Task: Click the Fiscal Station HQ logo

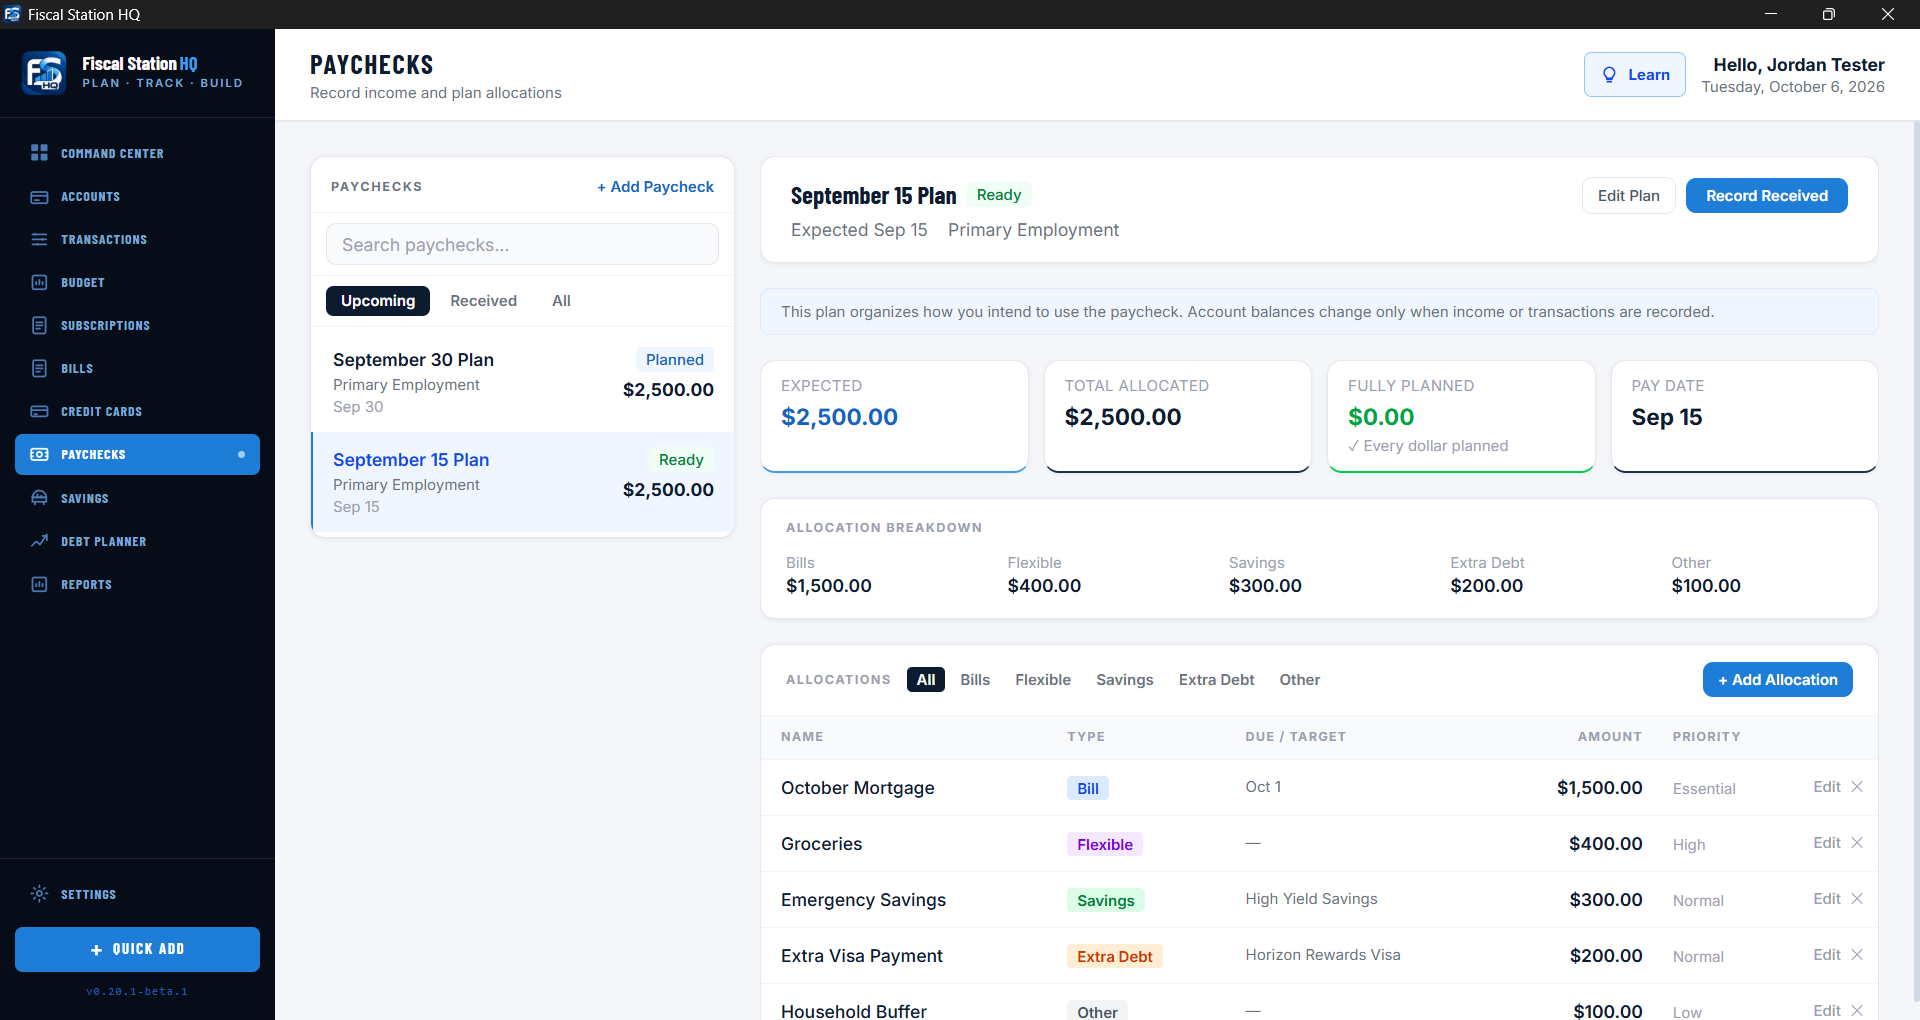Action: 44,73
